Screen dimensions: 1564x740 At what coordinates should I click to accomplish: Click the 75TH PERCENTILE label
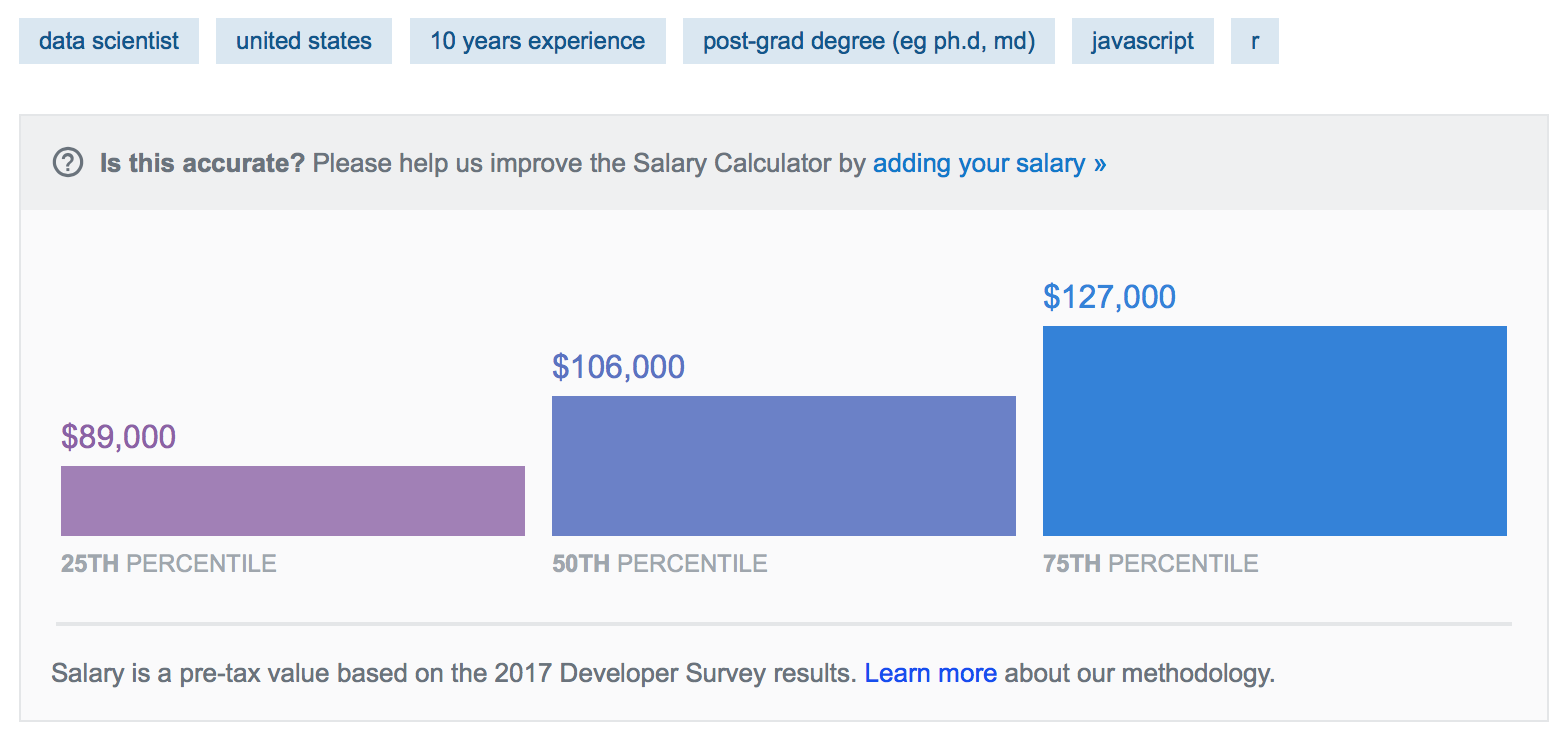click(1151, 564)
